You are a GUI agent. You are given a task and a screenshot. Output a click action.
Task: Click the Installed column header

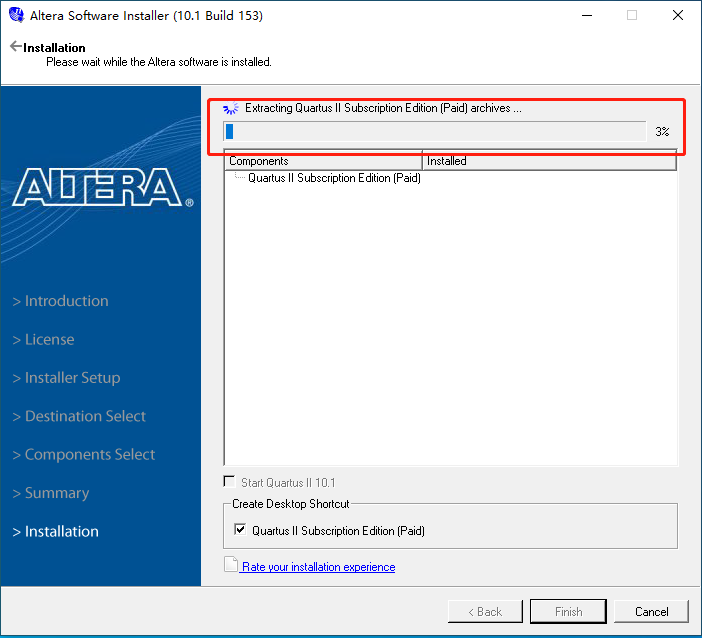coord(549,161)
